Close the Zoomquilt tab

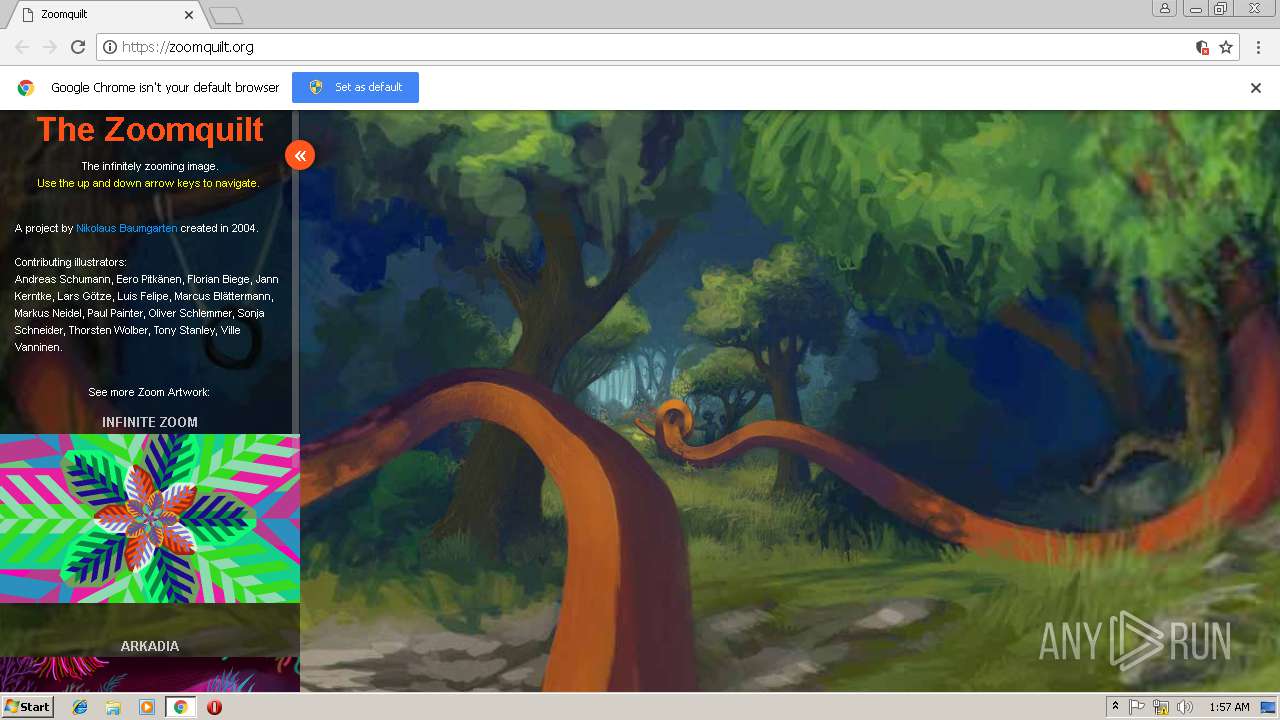point(189,15)
